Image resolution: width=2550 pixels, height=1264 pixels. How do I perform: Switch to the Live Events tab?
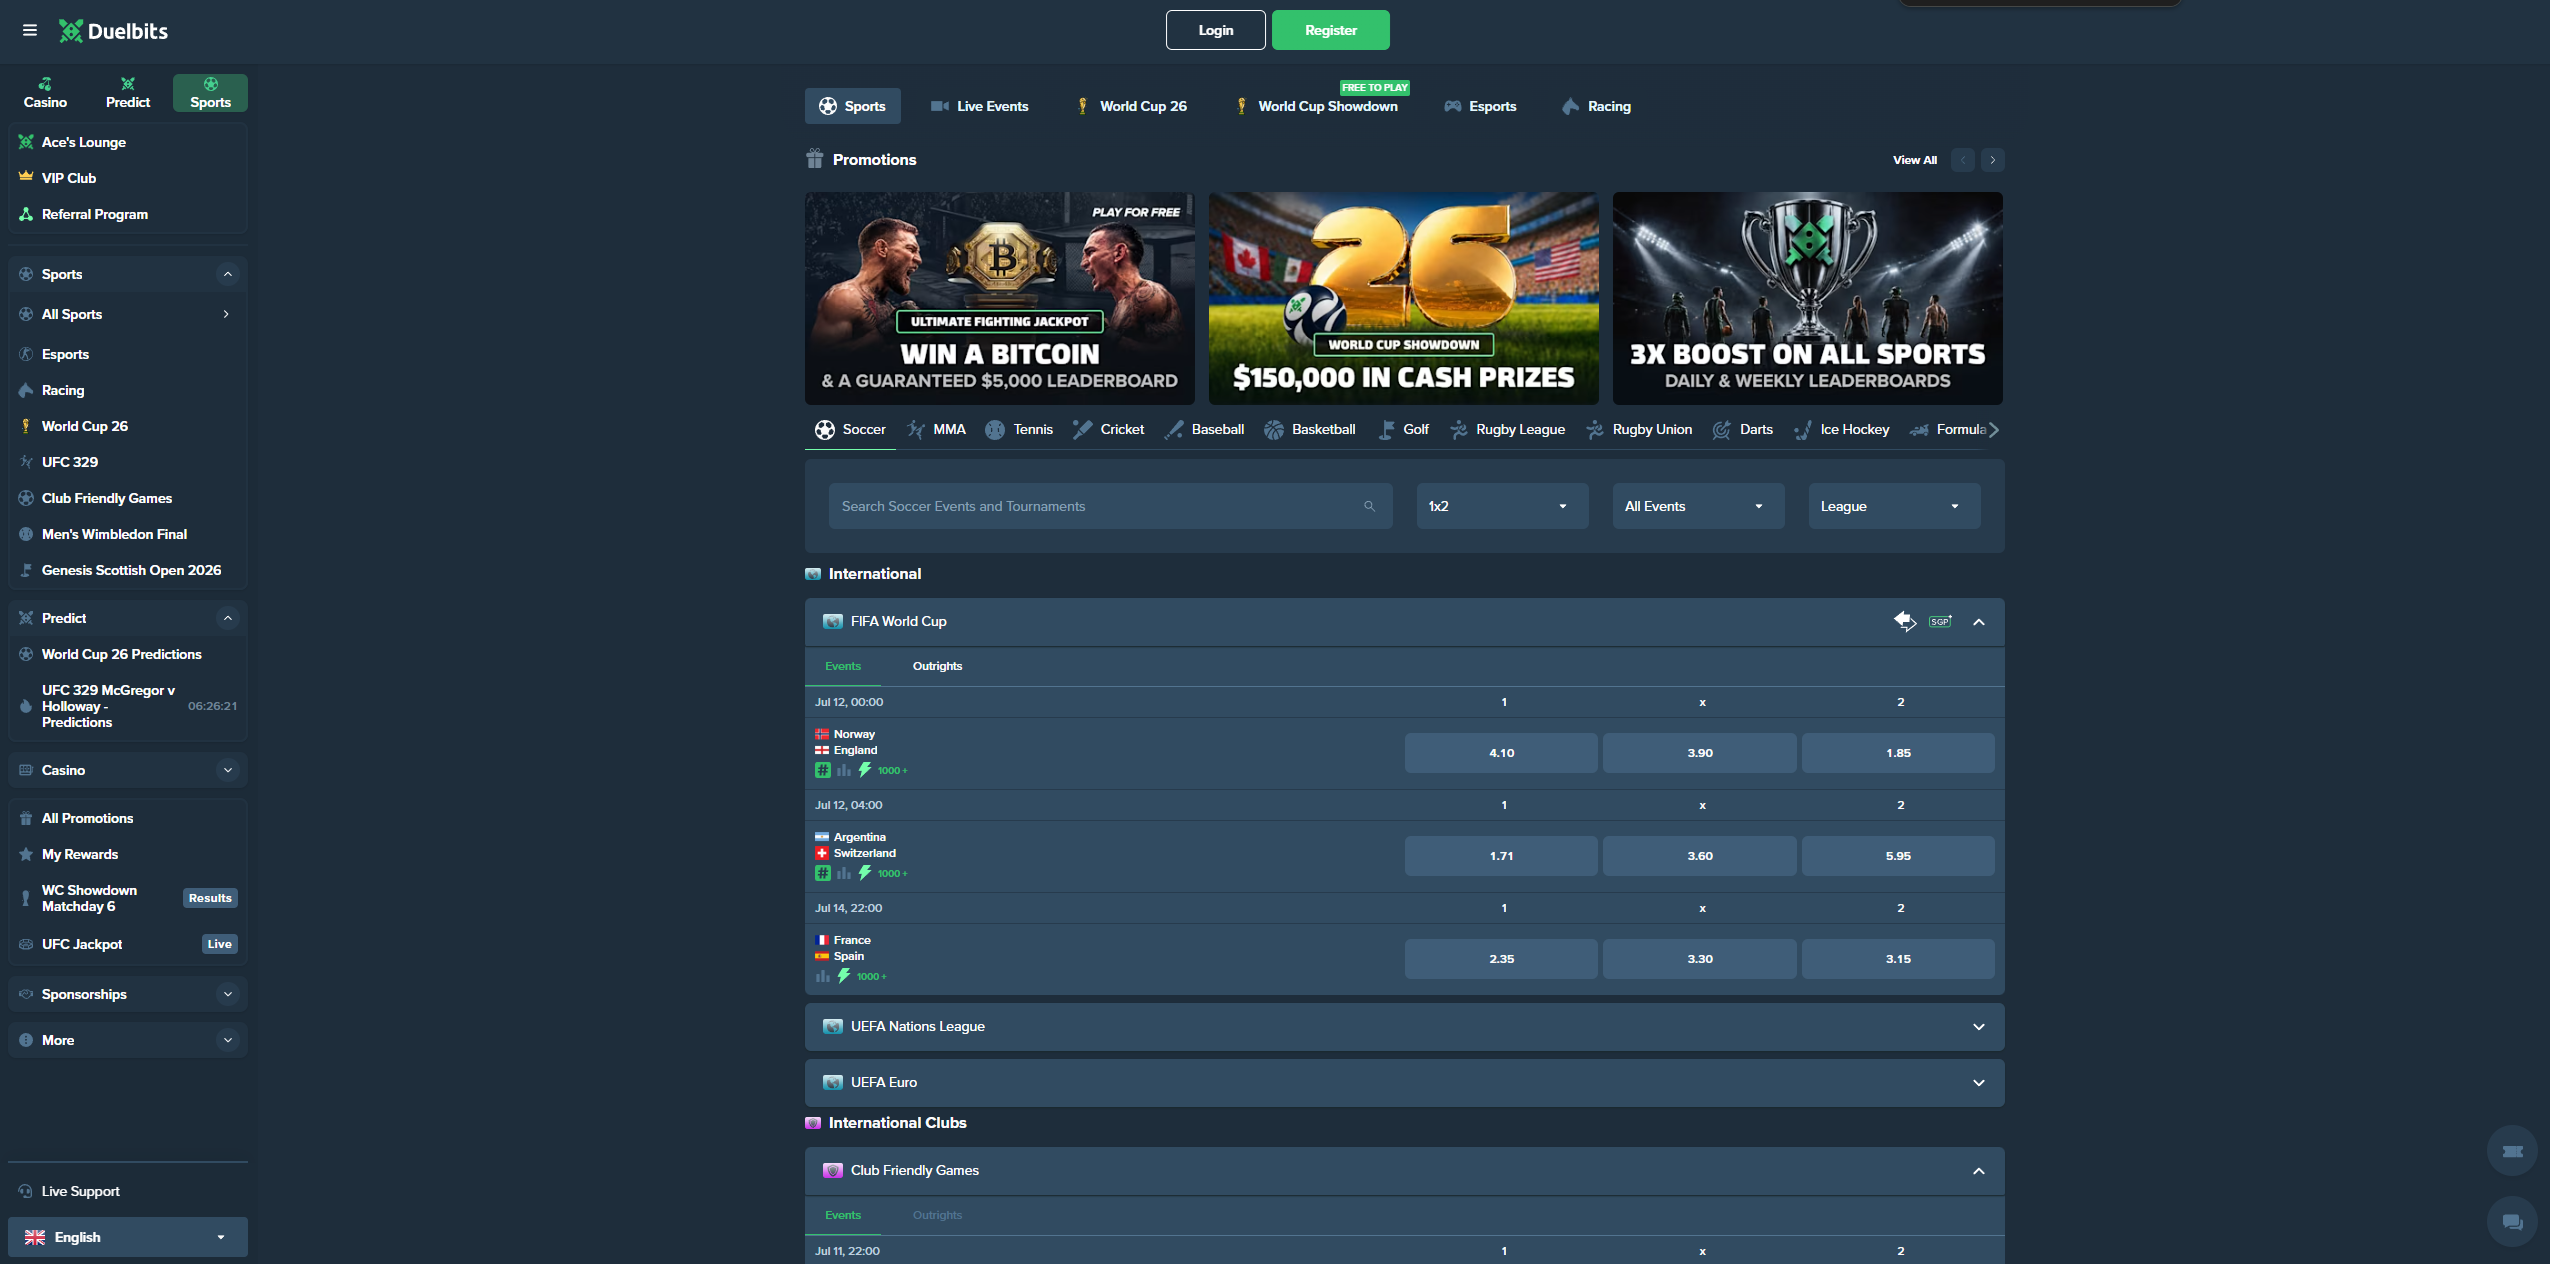click(979, 106)
